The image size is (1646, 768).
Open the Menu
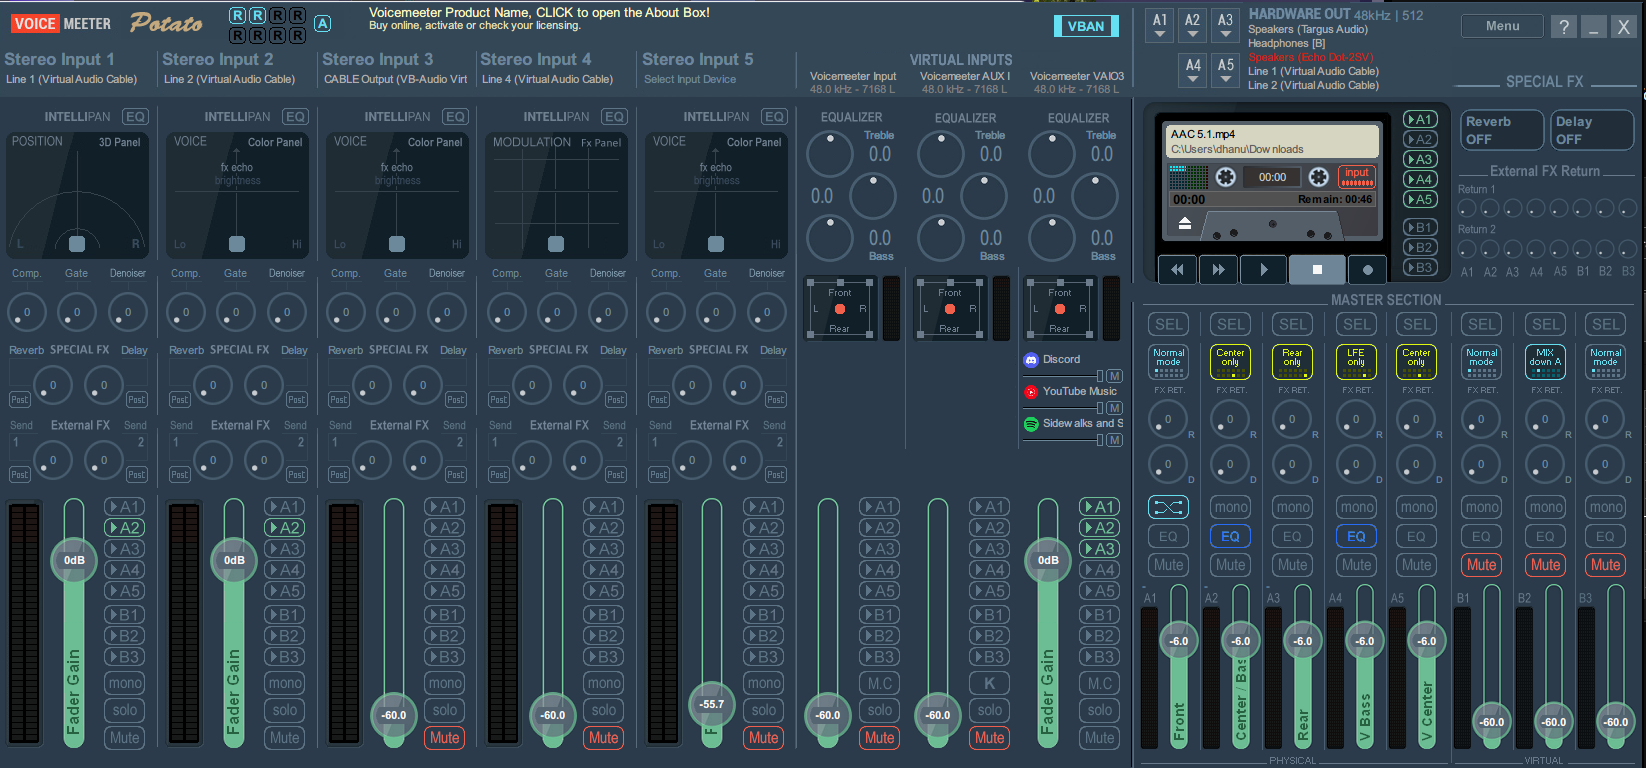tap(1502, 27)
